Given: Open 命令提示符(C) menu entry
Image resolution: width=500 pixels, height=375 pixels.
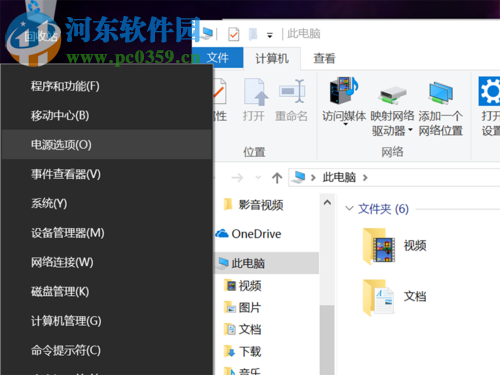Looking at the screenshot, I should 107,350.
